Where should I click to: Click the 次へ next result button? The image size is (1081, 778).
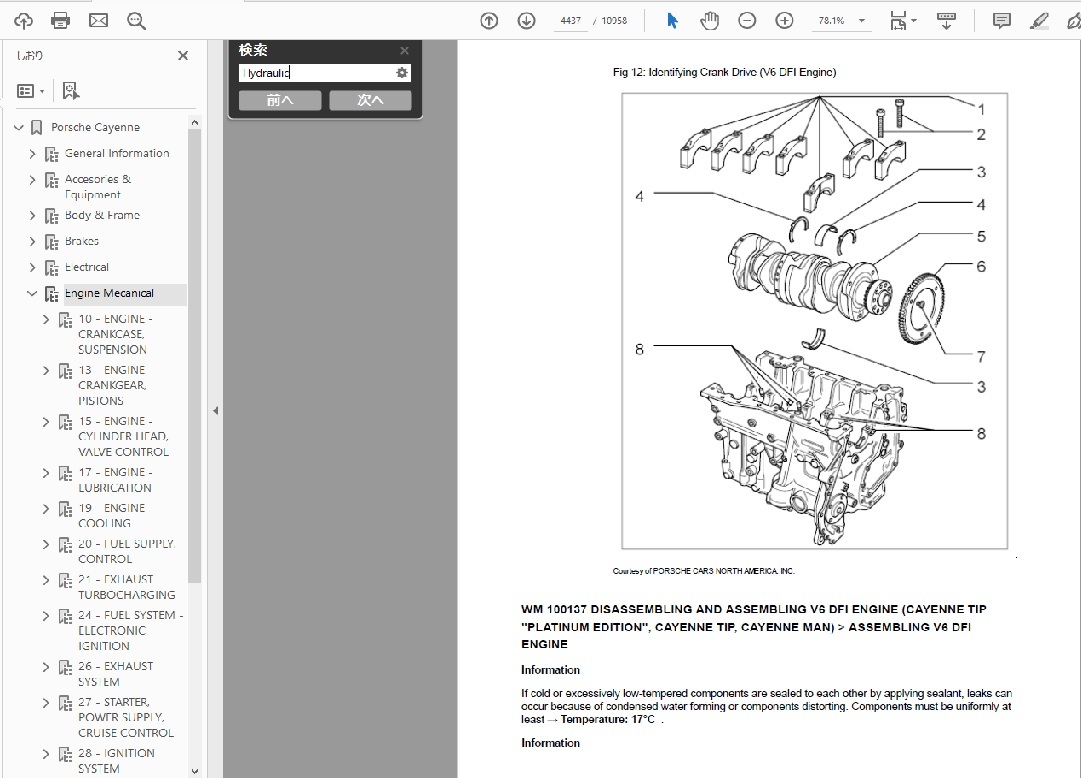370,100
